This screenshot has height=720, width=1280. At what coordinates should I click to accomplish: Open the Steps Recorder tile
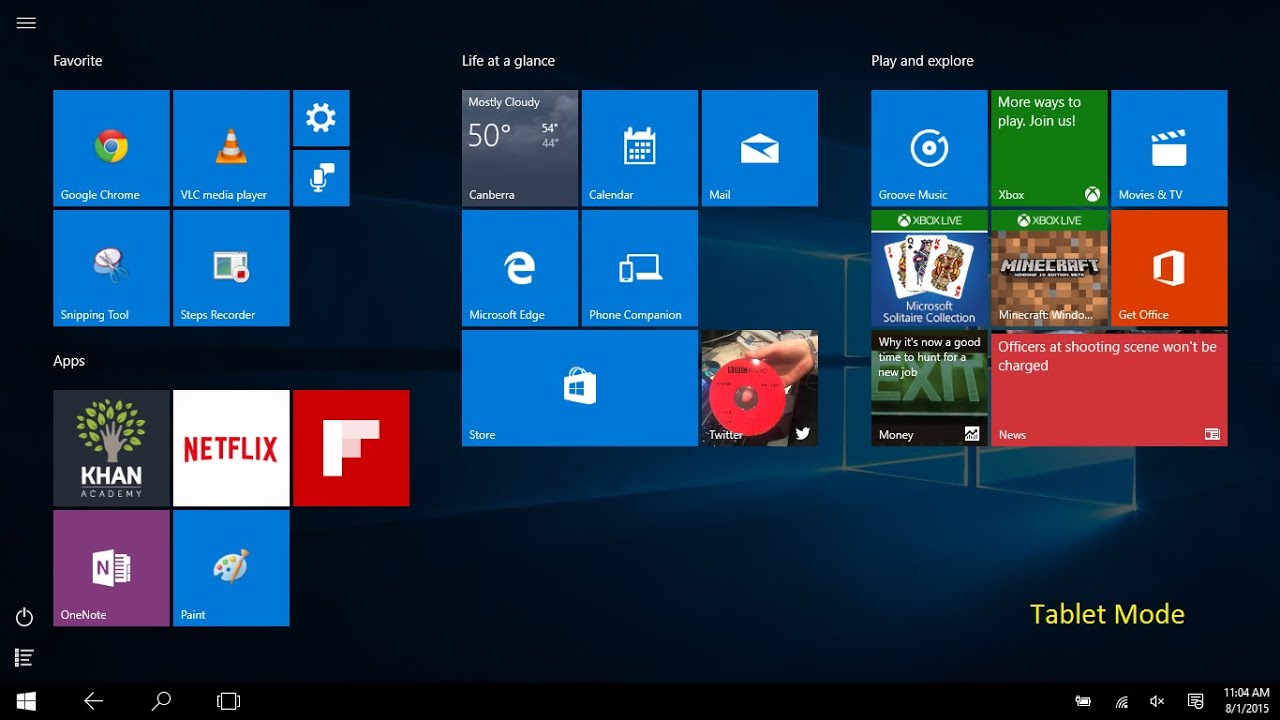coord(231,268)
